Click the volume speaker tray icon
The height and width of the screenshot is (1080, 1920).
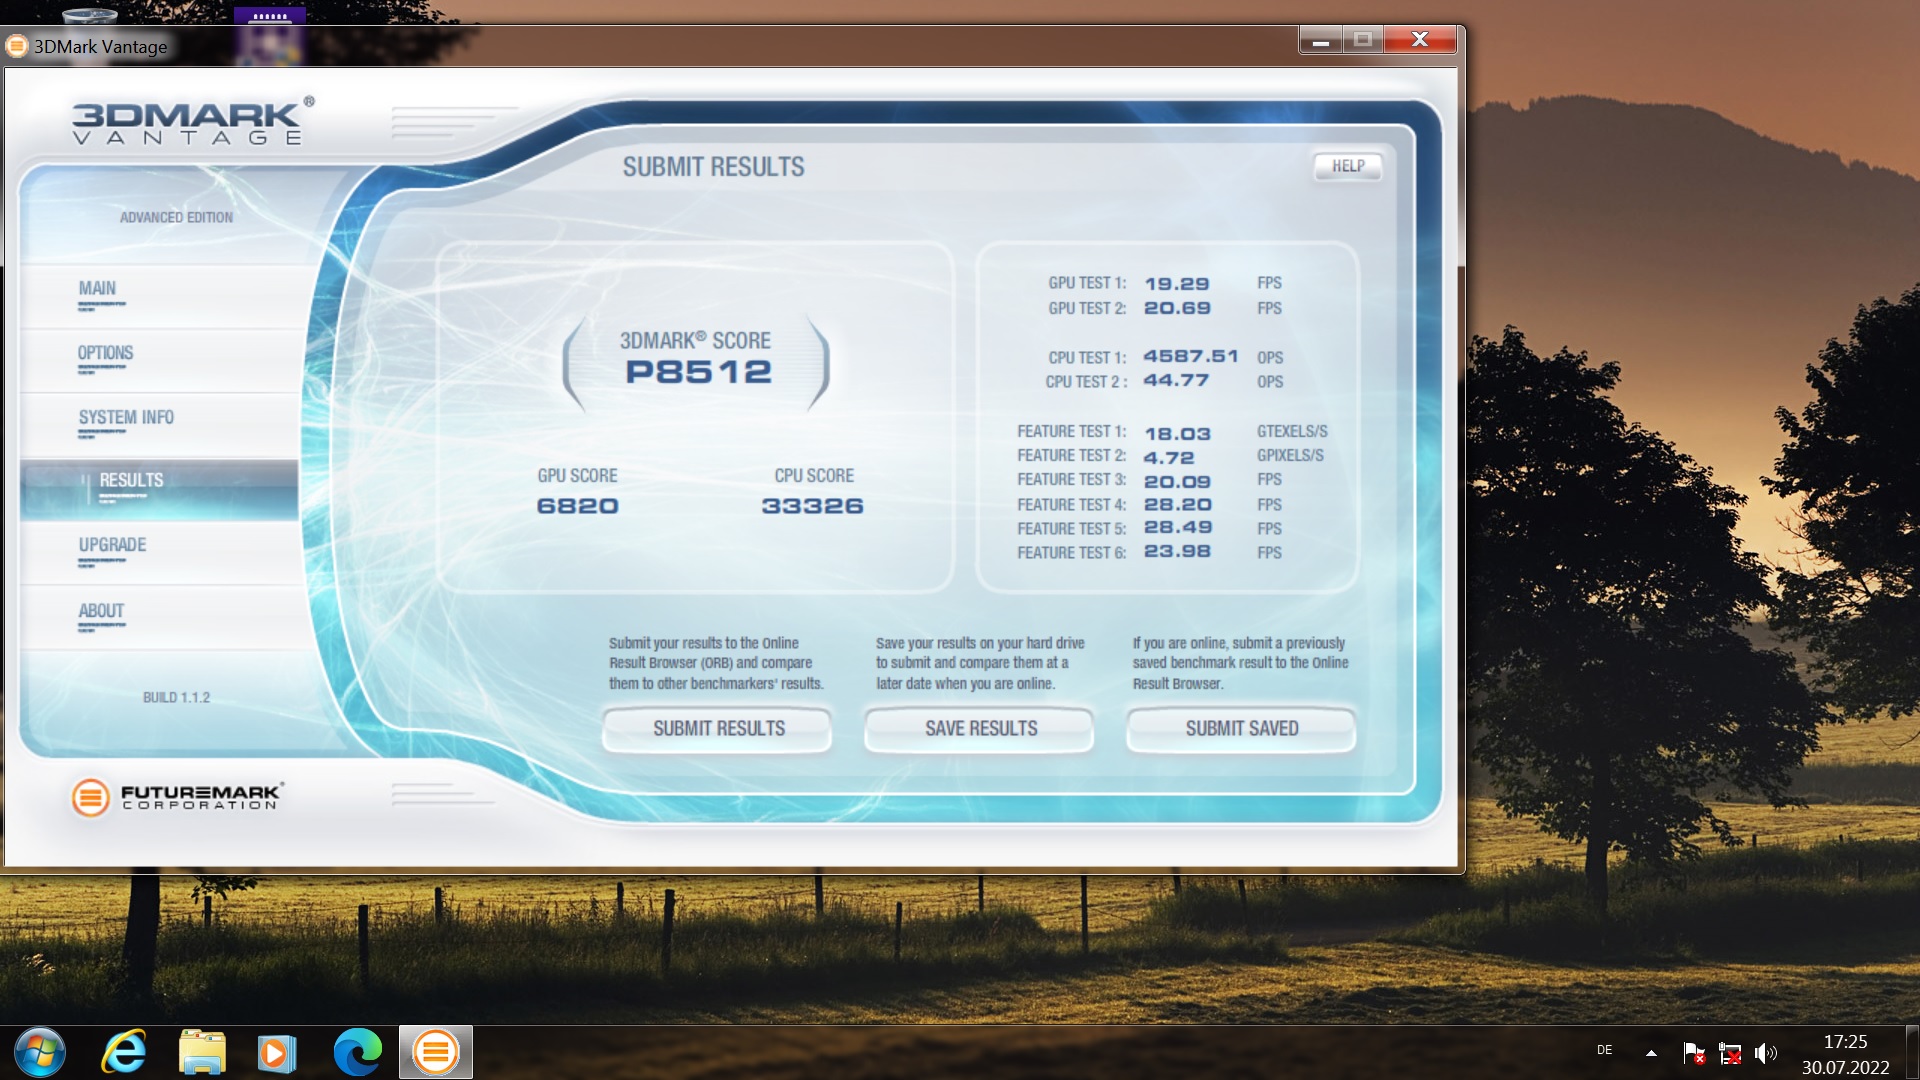[x=1766, y=1053]
